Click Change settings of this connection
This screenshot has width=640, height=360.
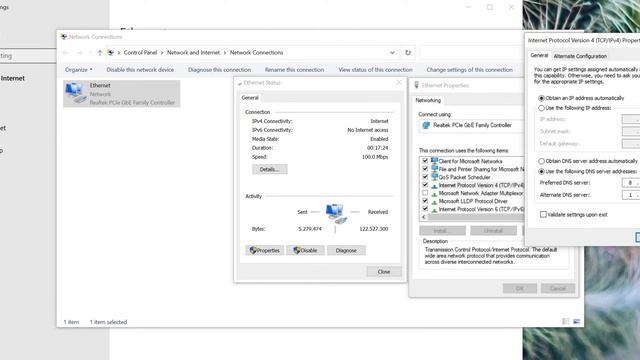tap(469, 70)
